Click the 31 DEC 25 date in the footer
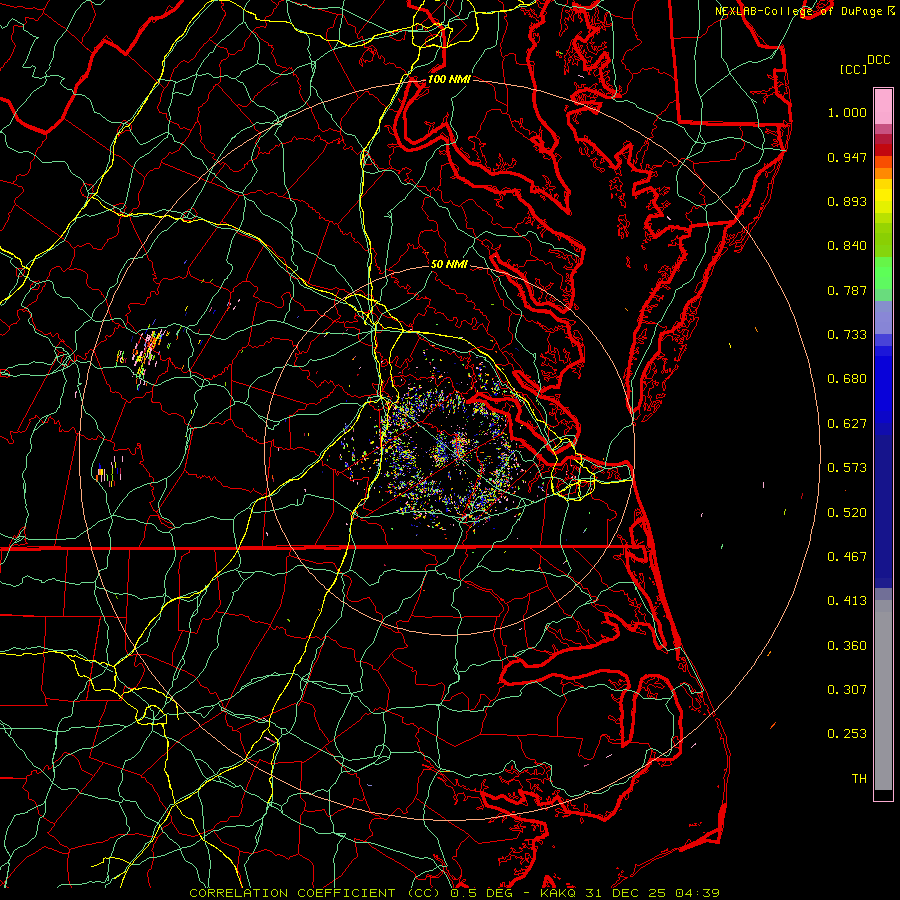This screenshot has width=900, height=900. pos(627,893)
